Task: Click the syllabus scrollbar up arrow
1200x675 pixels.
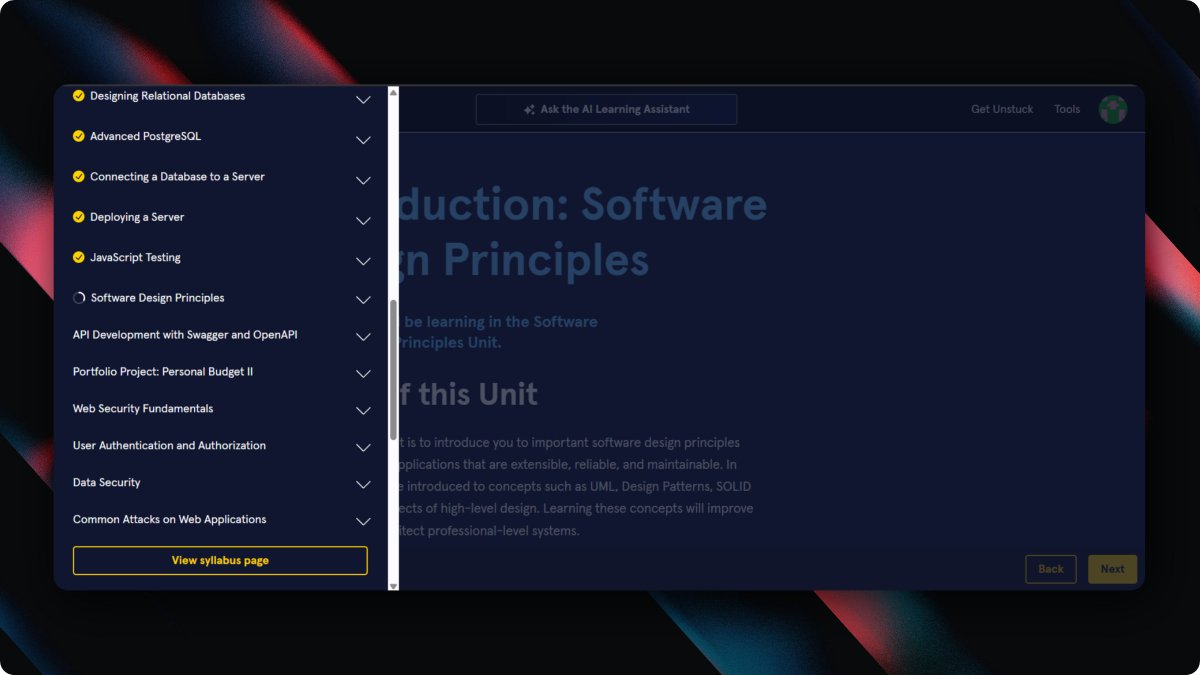Action: click(x=393, y=92)
